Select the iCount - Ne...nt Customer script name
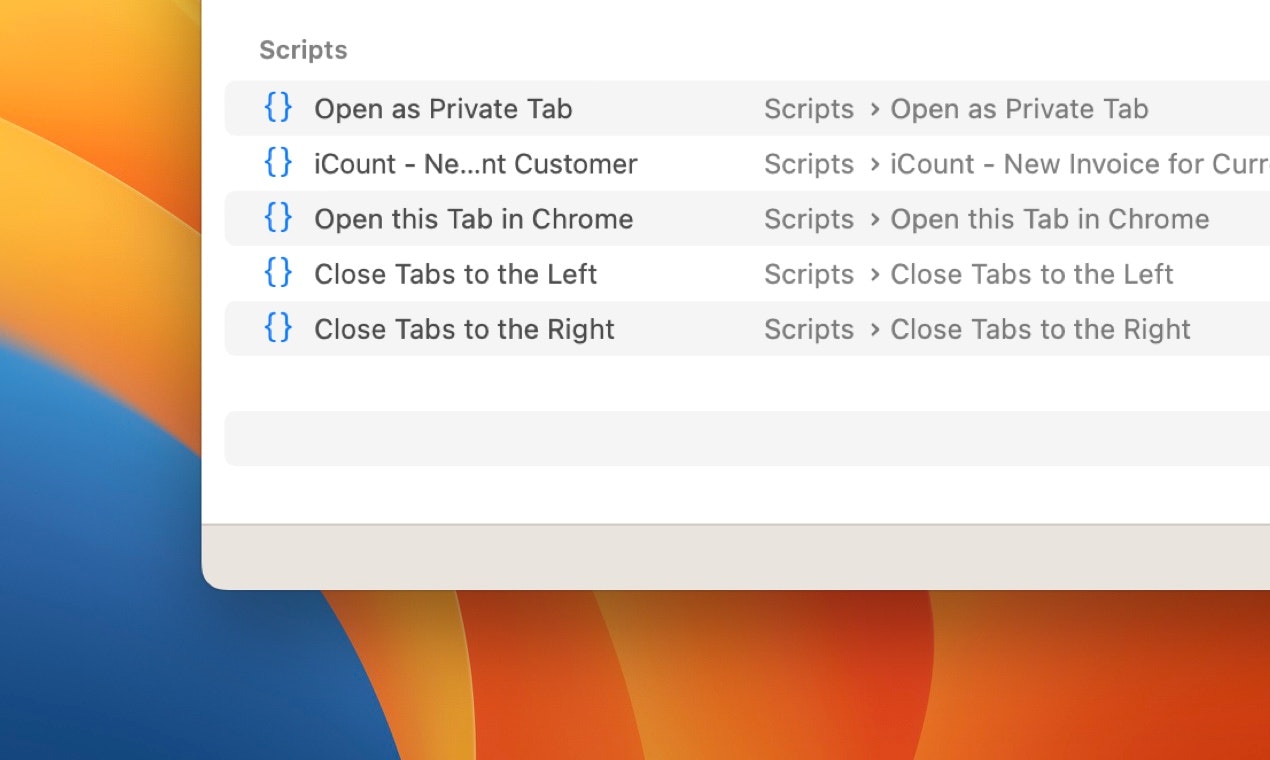Viewport: 1270px width, 760px height. 476,164
